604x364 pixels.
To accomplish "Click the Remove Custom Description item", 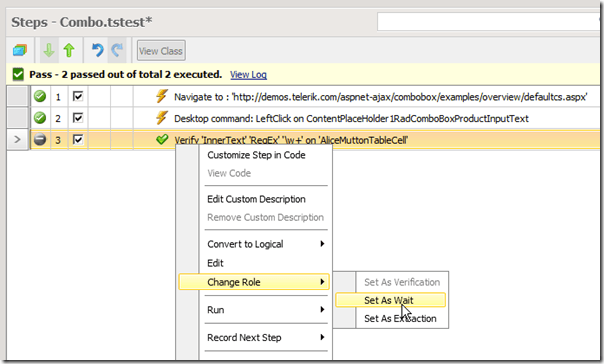I will [x=265, y=218].
